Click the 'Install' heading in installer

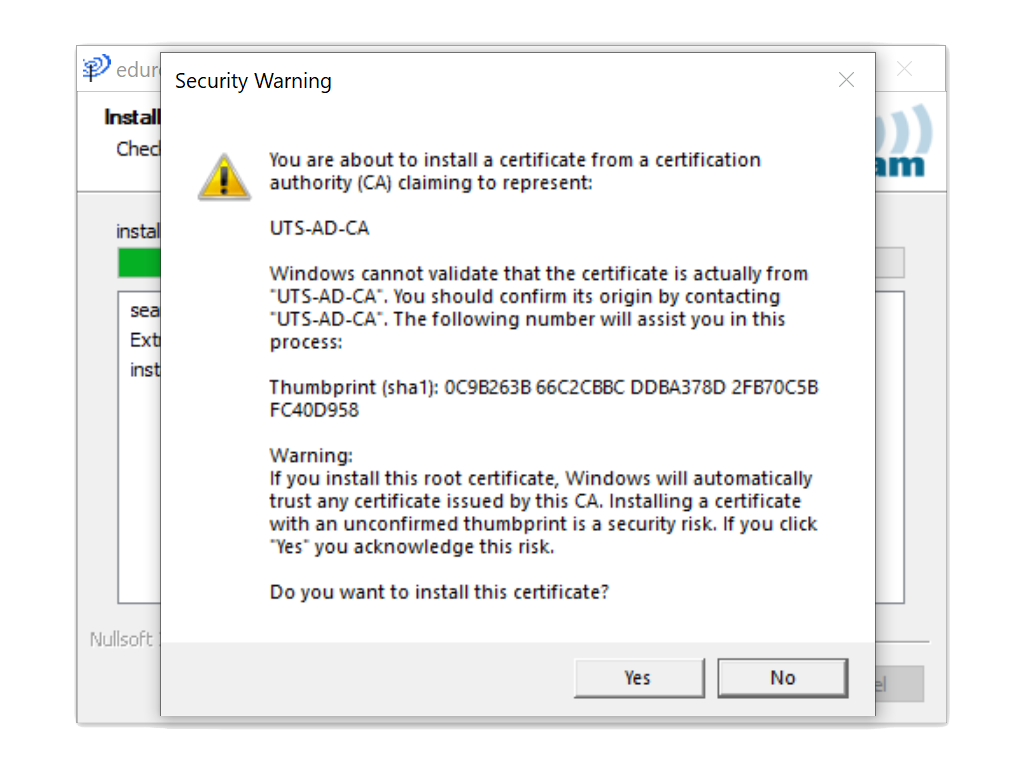coord(132,117)
